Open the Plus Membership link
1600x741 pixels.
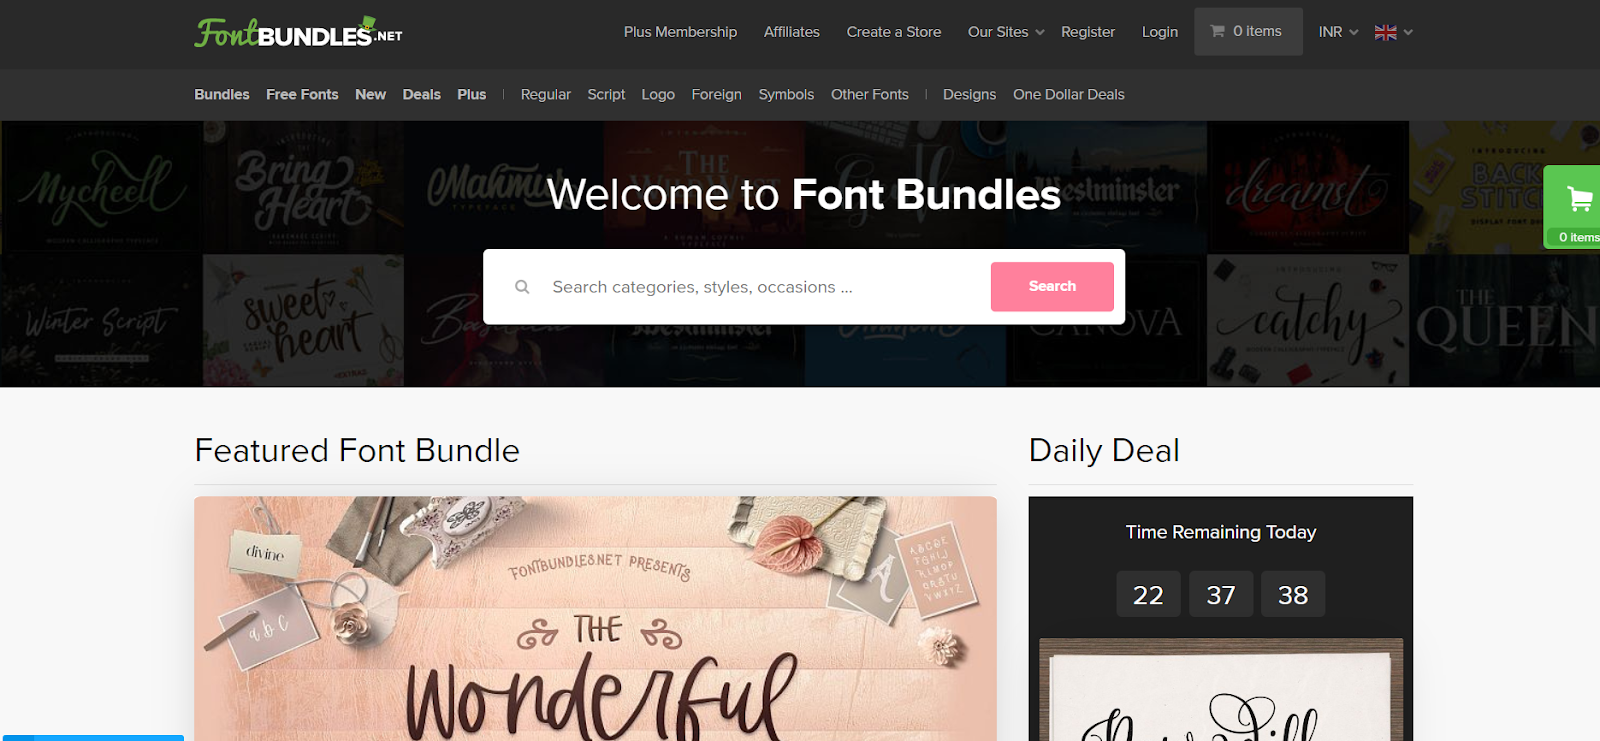[680, 32]
